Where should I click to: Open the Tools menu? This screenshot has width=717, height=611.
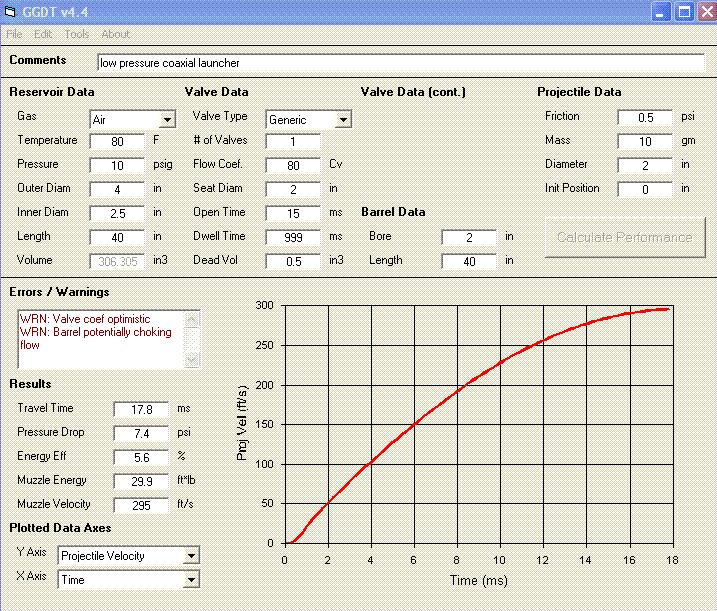pos(77,34)
